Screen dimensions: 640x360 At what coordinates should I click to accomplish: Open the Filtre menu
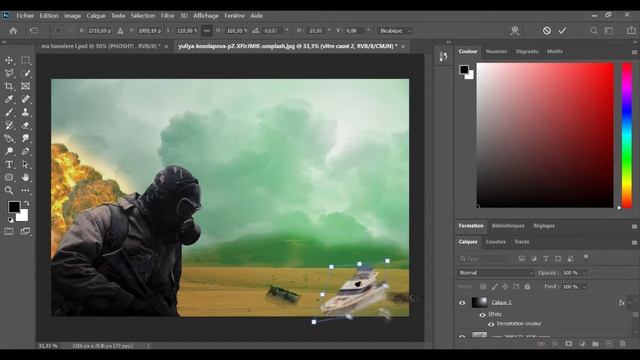[167, 16]
